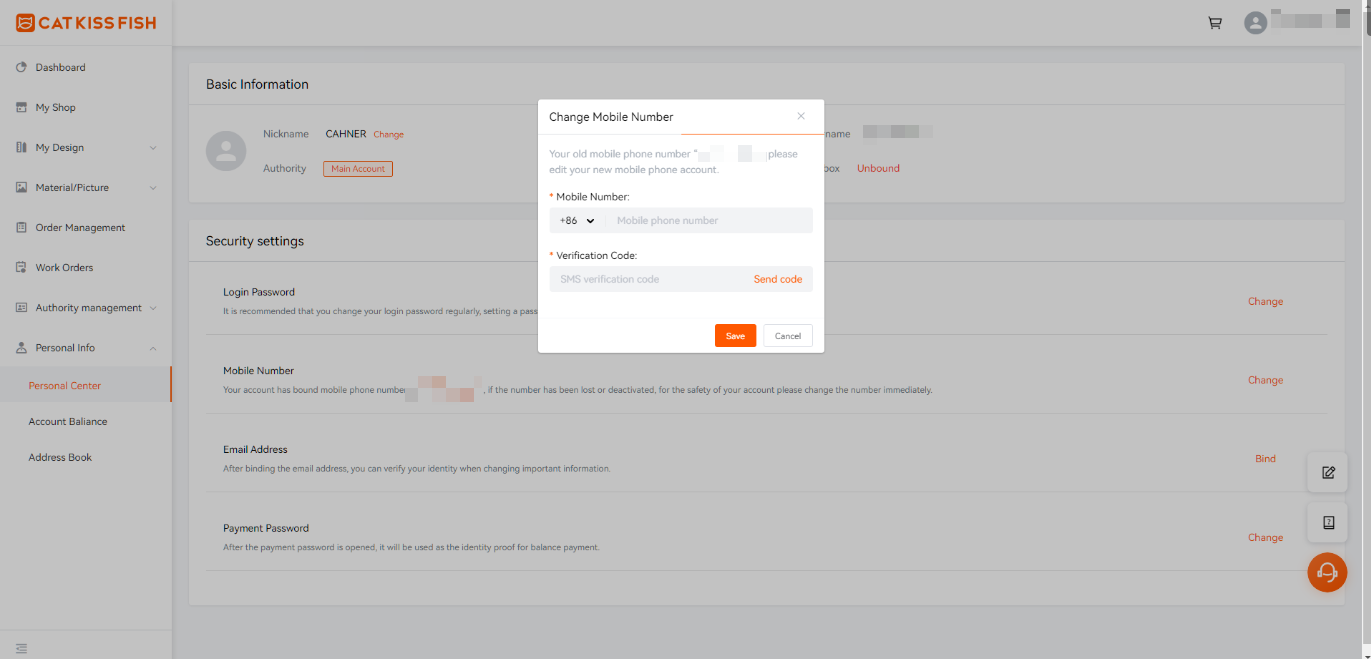Open the floating feedback edit icon

pyautogui.click(x=1328, y=472)
